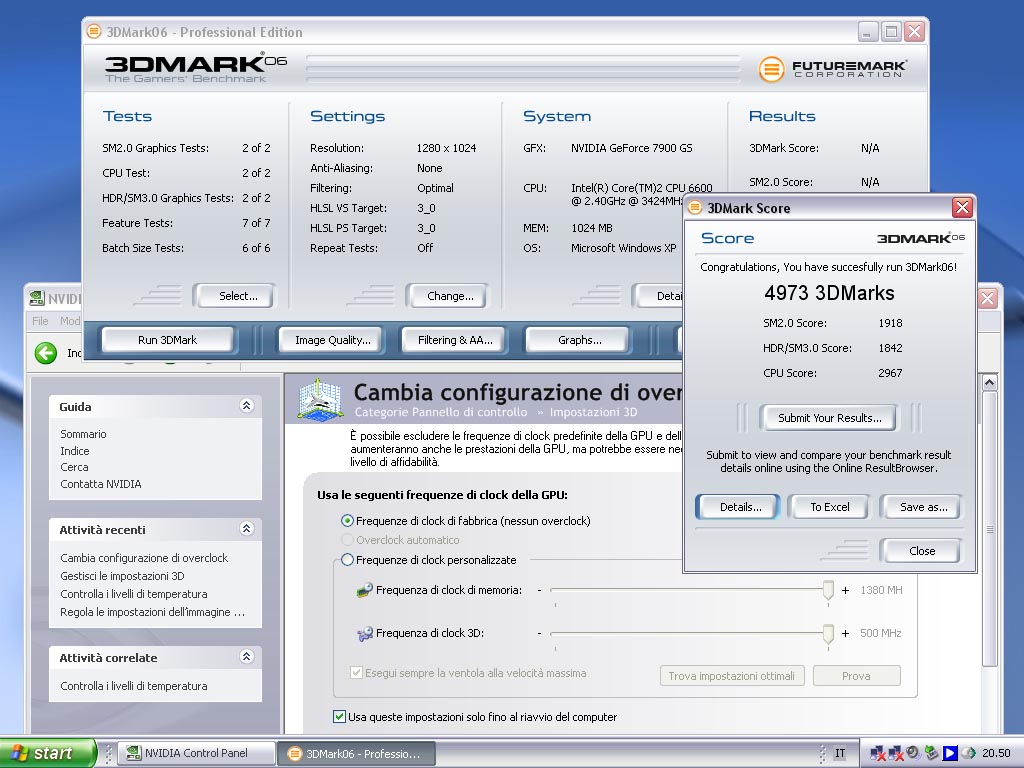Close the NVIDIA Control Panel window
The height and width of the screenshot is (768, 1024).
point(988,298)
